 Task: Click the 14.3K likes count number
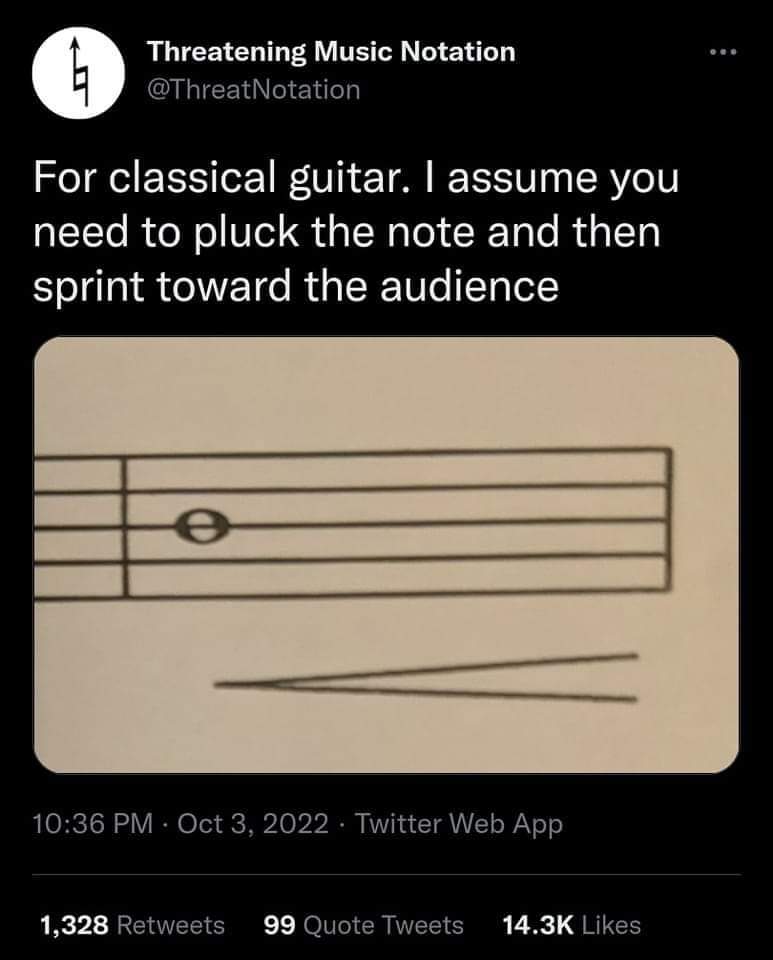click(538, 925)
